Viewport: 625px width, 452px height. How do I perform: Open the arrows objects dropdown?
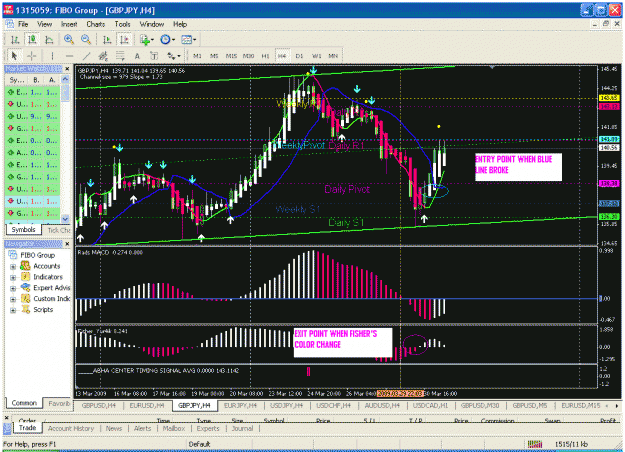point(173,56)
